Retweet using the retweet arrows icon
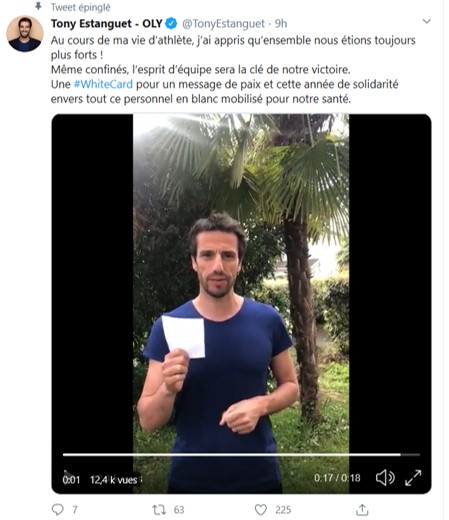 (159, 510)
